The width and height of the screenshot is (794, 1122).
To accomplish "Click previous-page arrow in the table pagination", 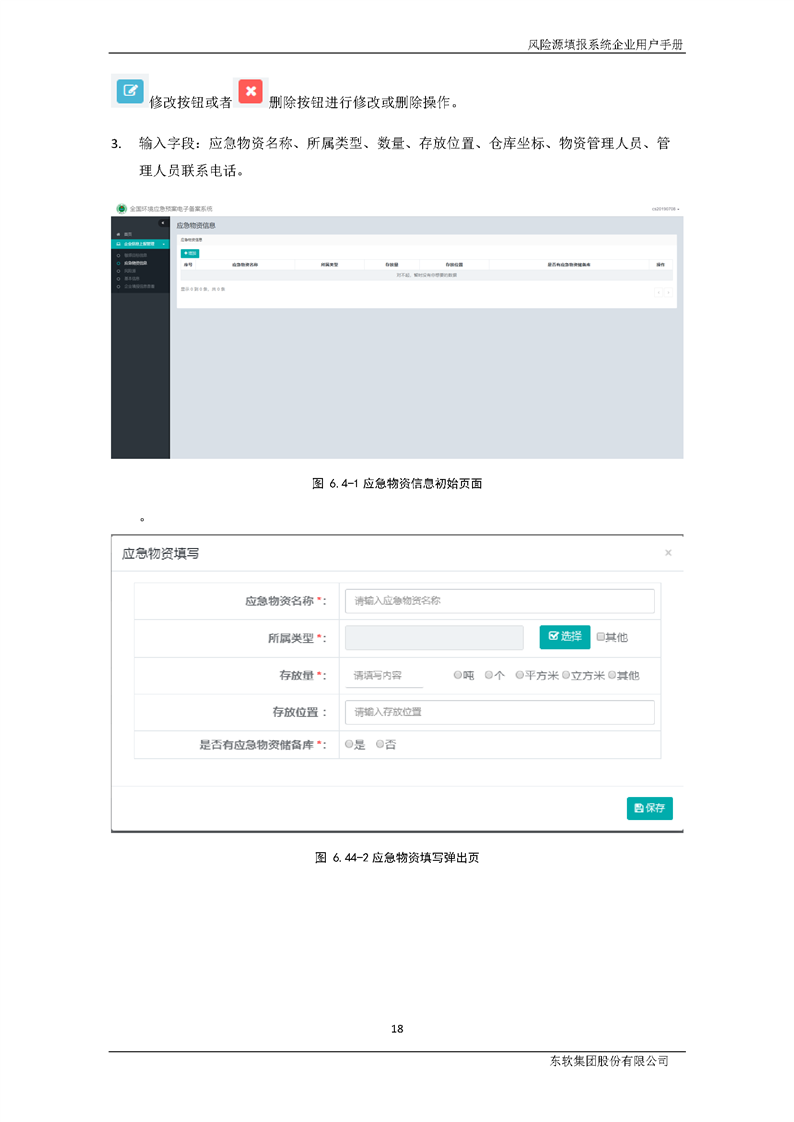I will coord(659,292).
